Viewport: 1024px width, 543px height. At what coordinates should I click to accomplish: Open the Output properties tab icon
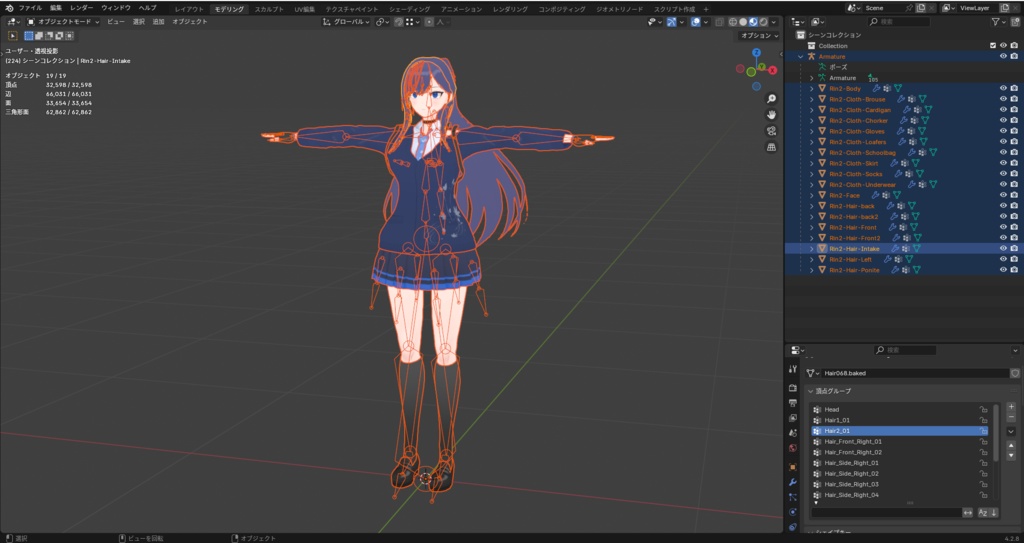pyautogui.click(x=793, y=403)
